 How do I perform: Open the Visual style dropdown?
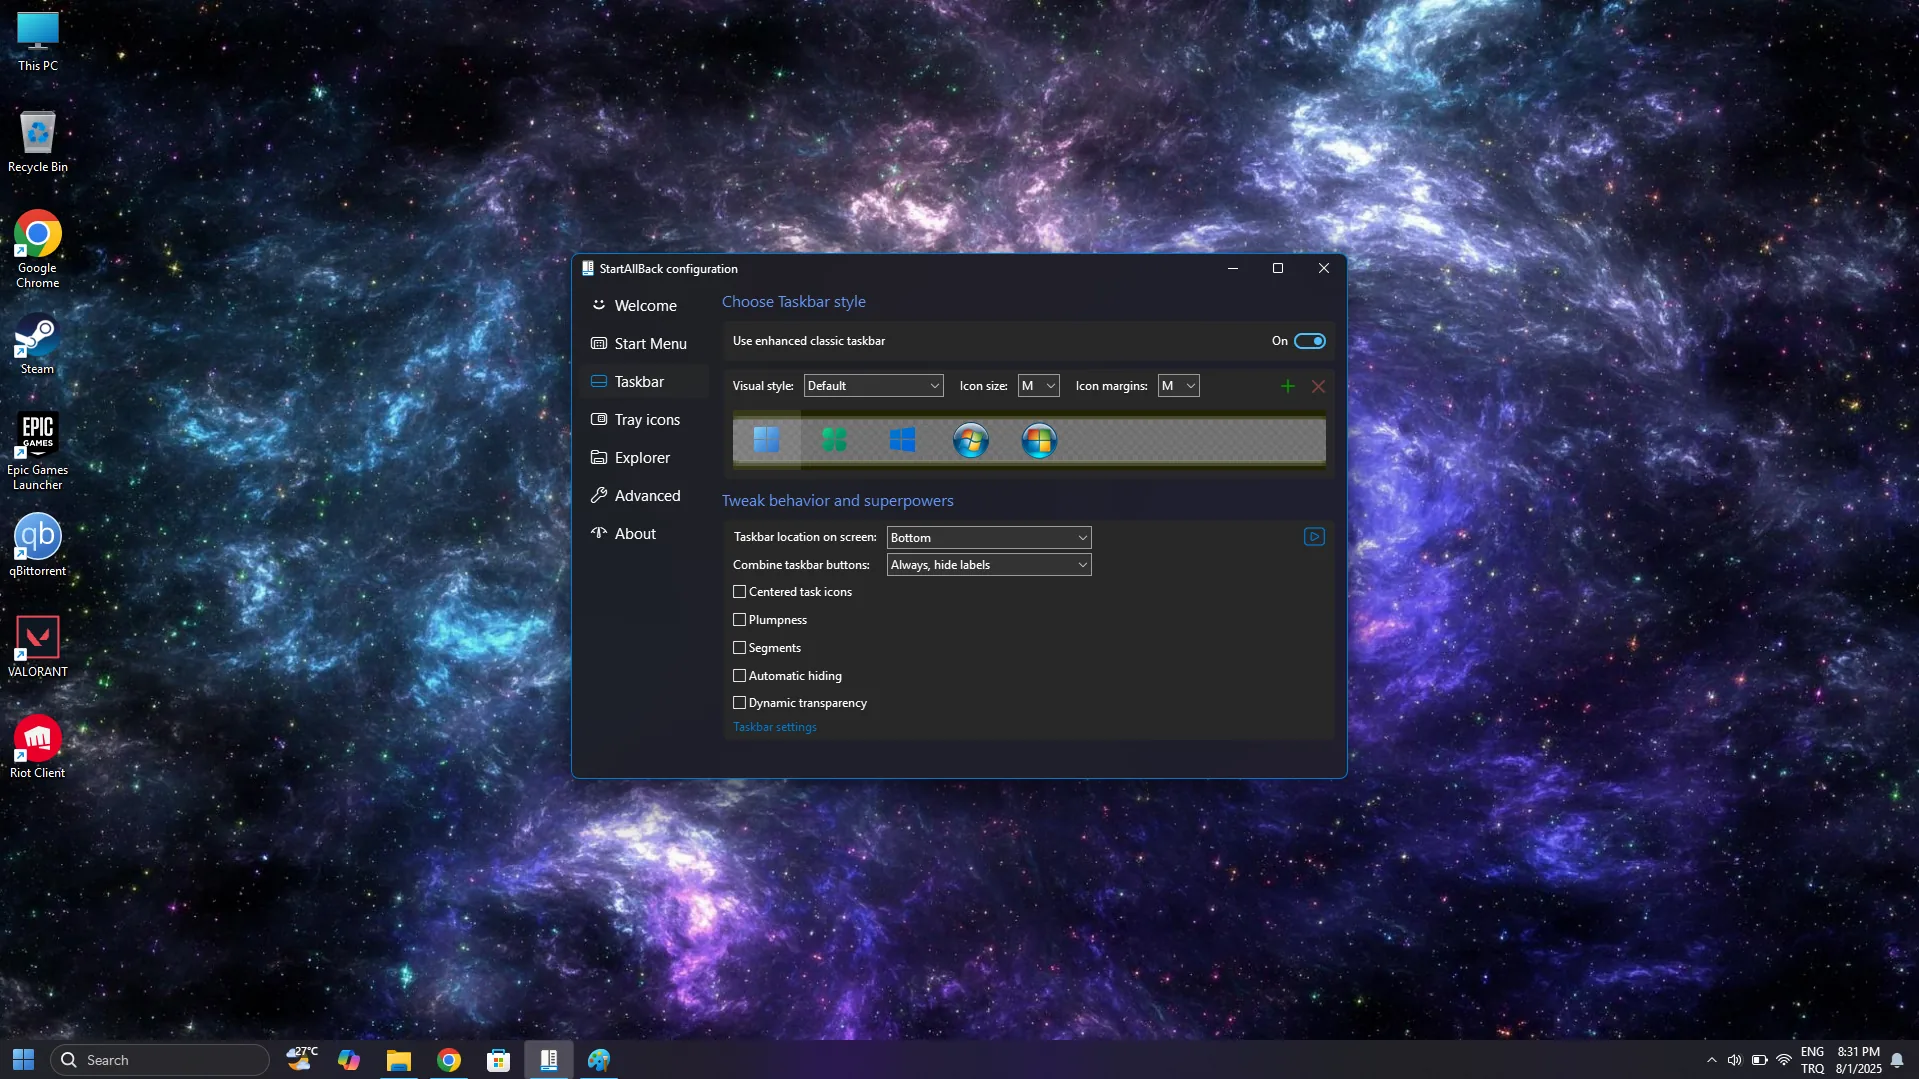click(873, 386)
